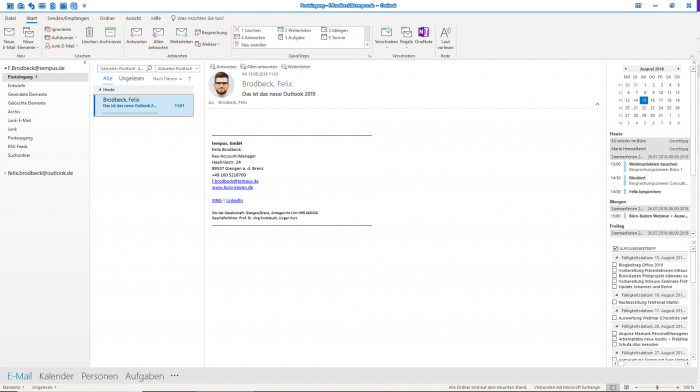Screen dimensions: 700x392
Task: Mark task Blogbeitrag Office 2019 complete
Action: click(x=615, y=265)
